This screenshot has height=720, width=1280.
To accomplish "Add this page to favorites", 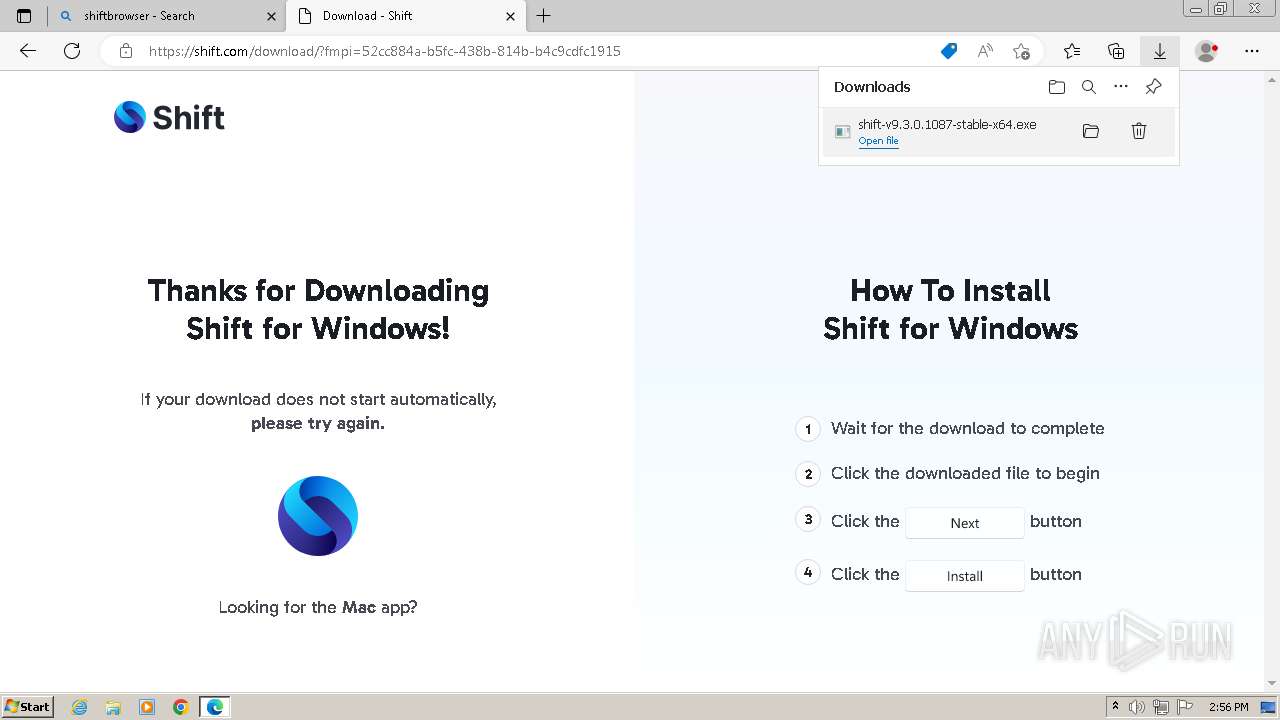I will click(1021, 51).
